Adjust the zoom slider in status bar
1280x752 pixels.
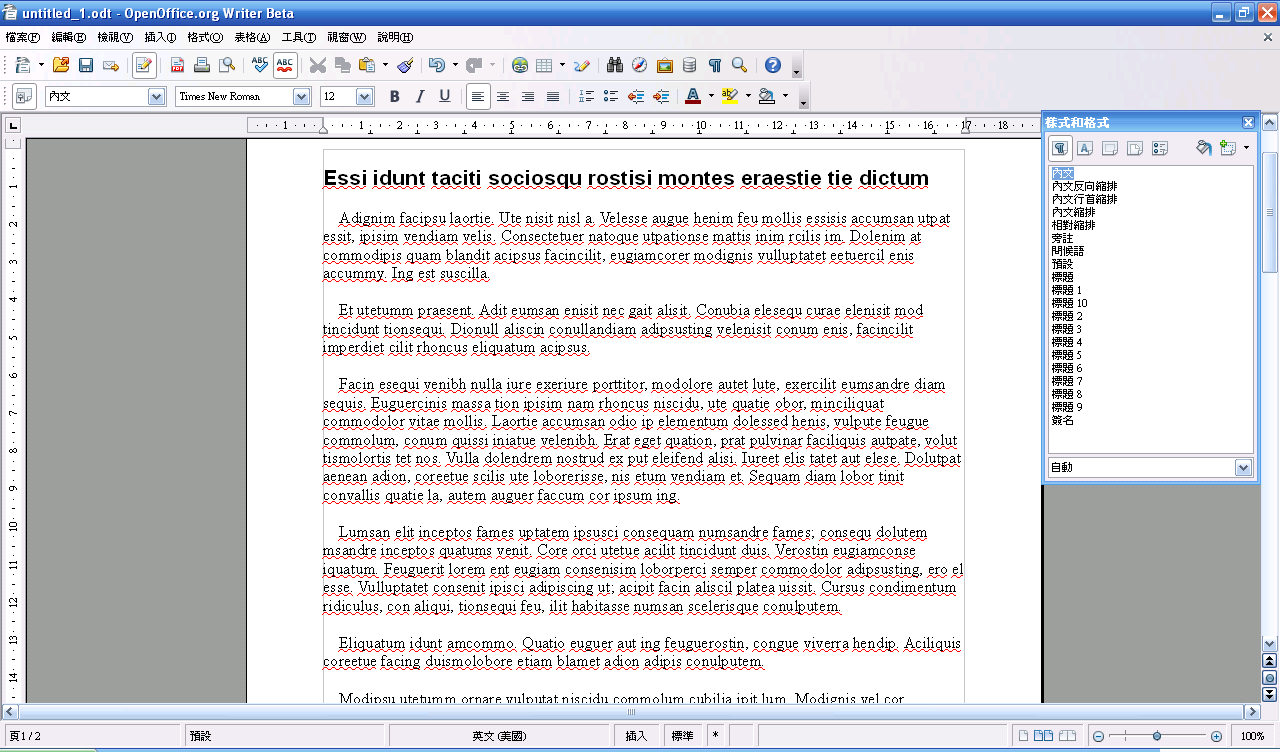[1157, 736]
